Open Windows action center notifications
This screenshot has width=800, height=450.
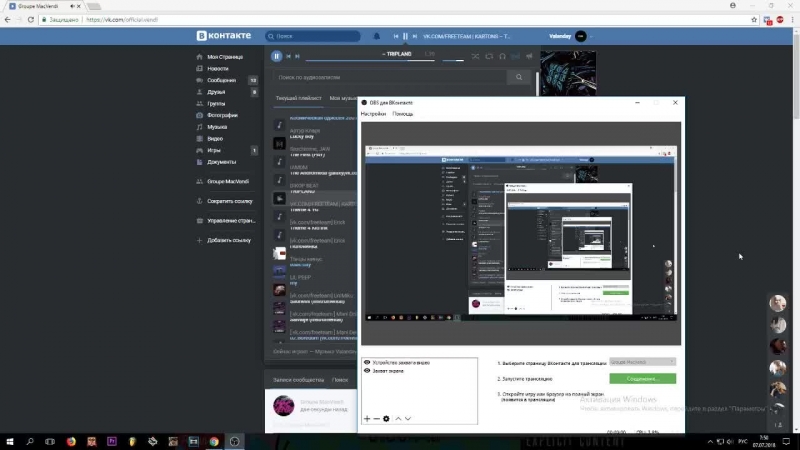[786, 441]
